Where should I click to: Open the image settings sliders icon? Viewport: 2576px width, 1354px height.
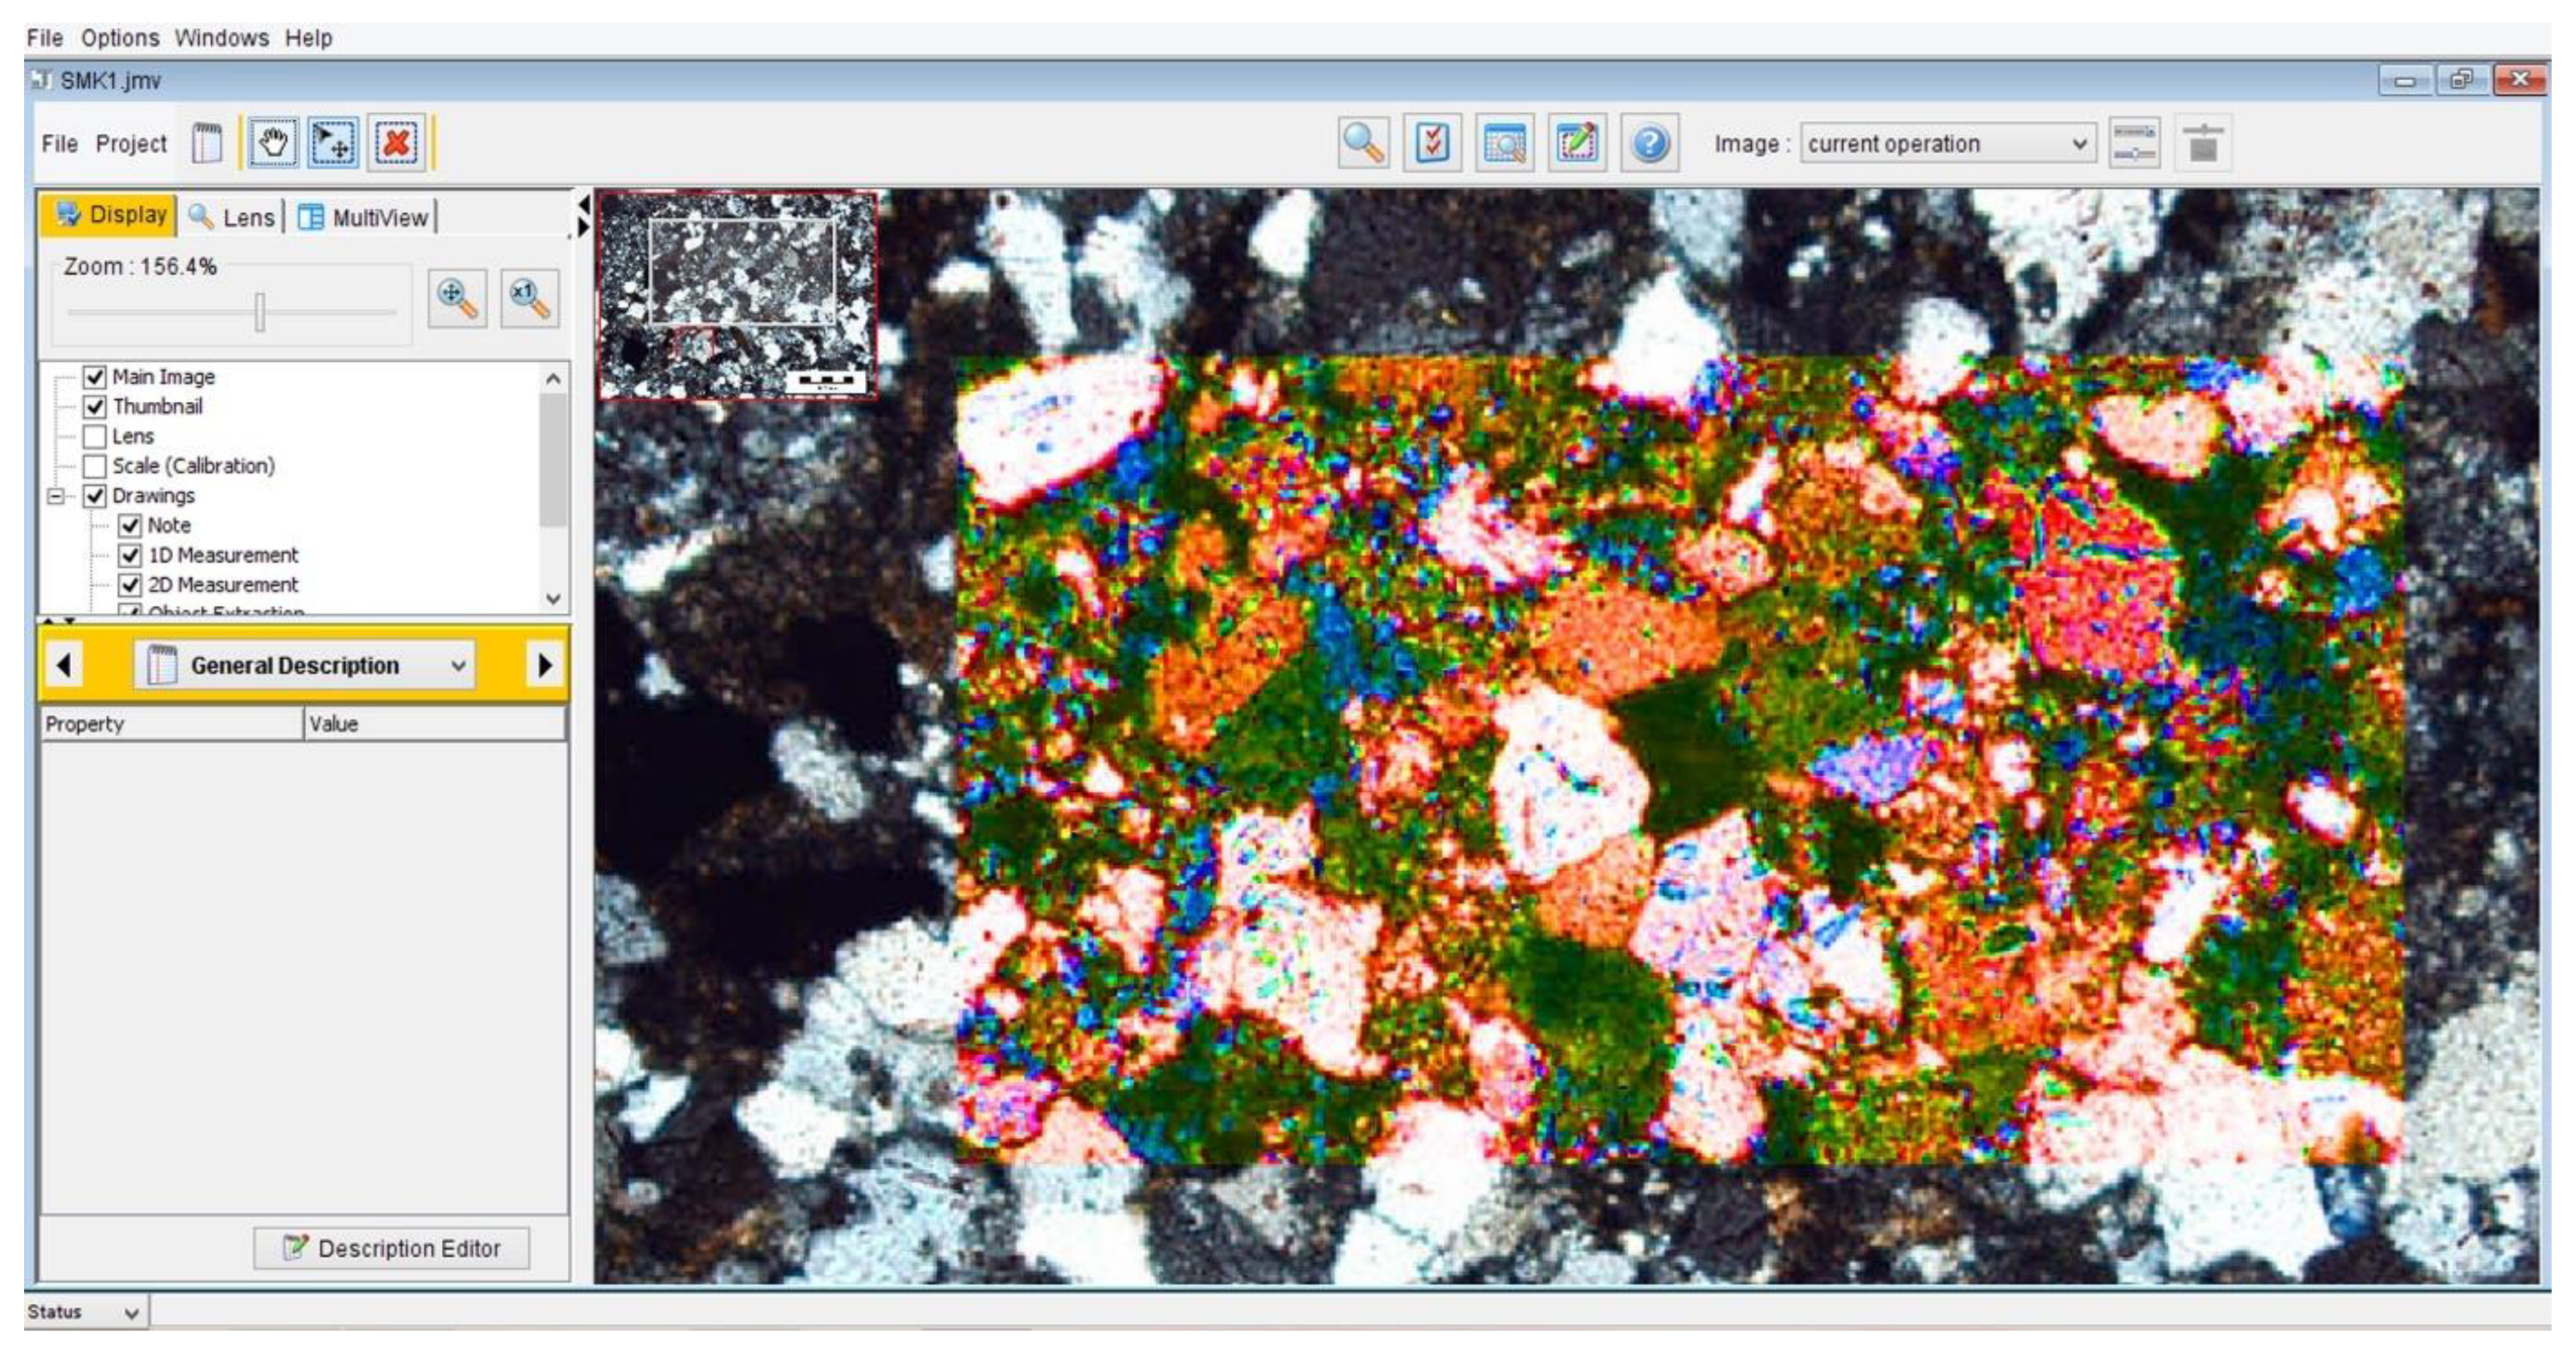tap(2134, 143)
